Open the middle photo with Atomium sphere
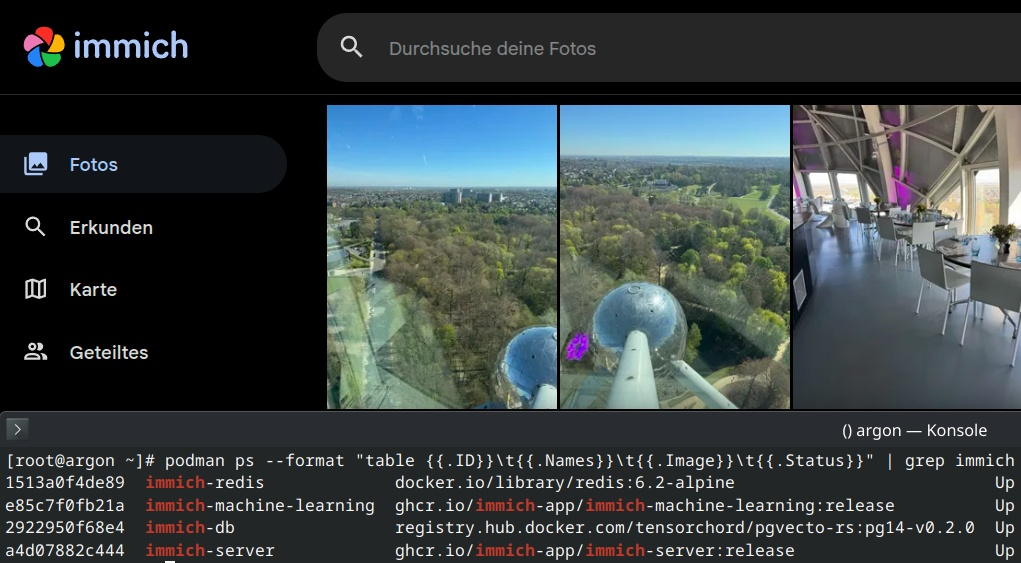 point(674,257)
